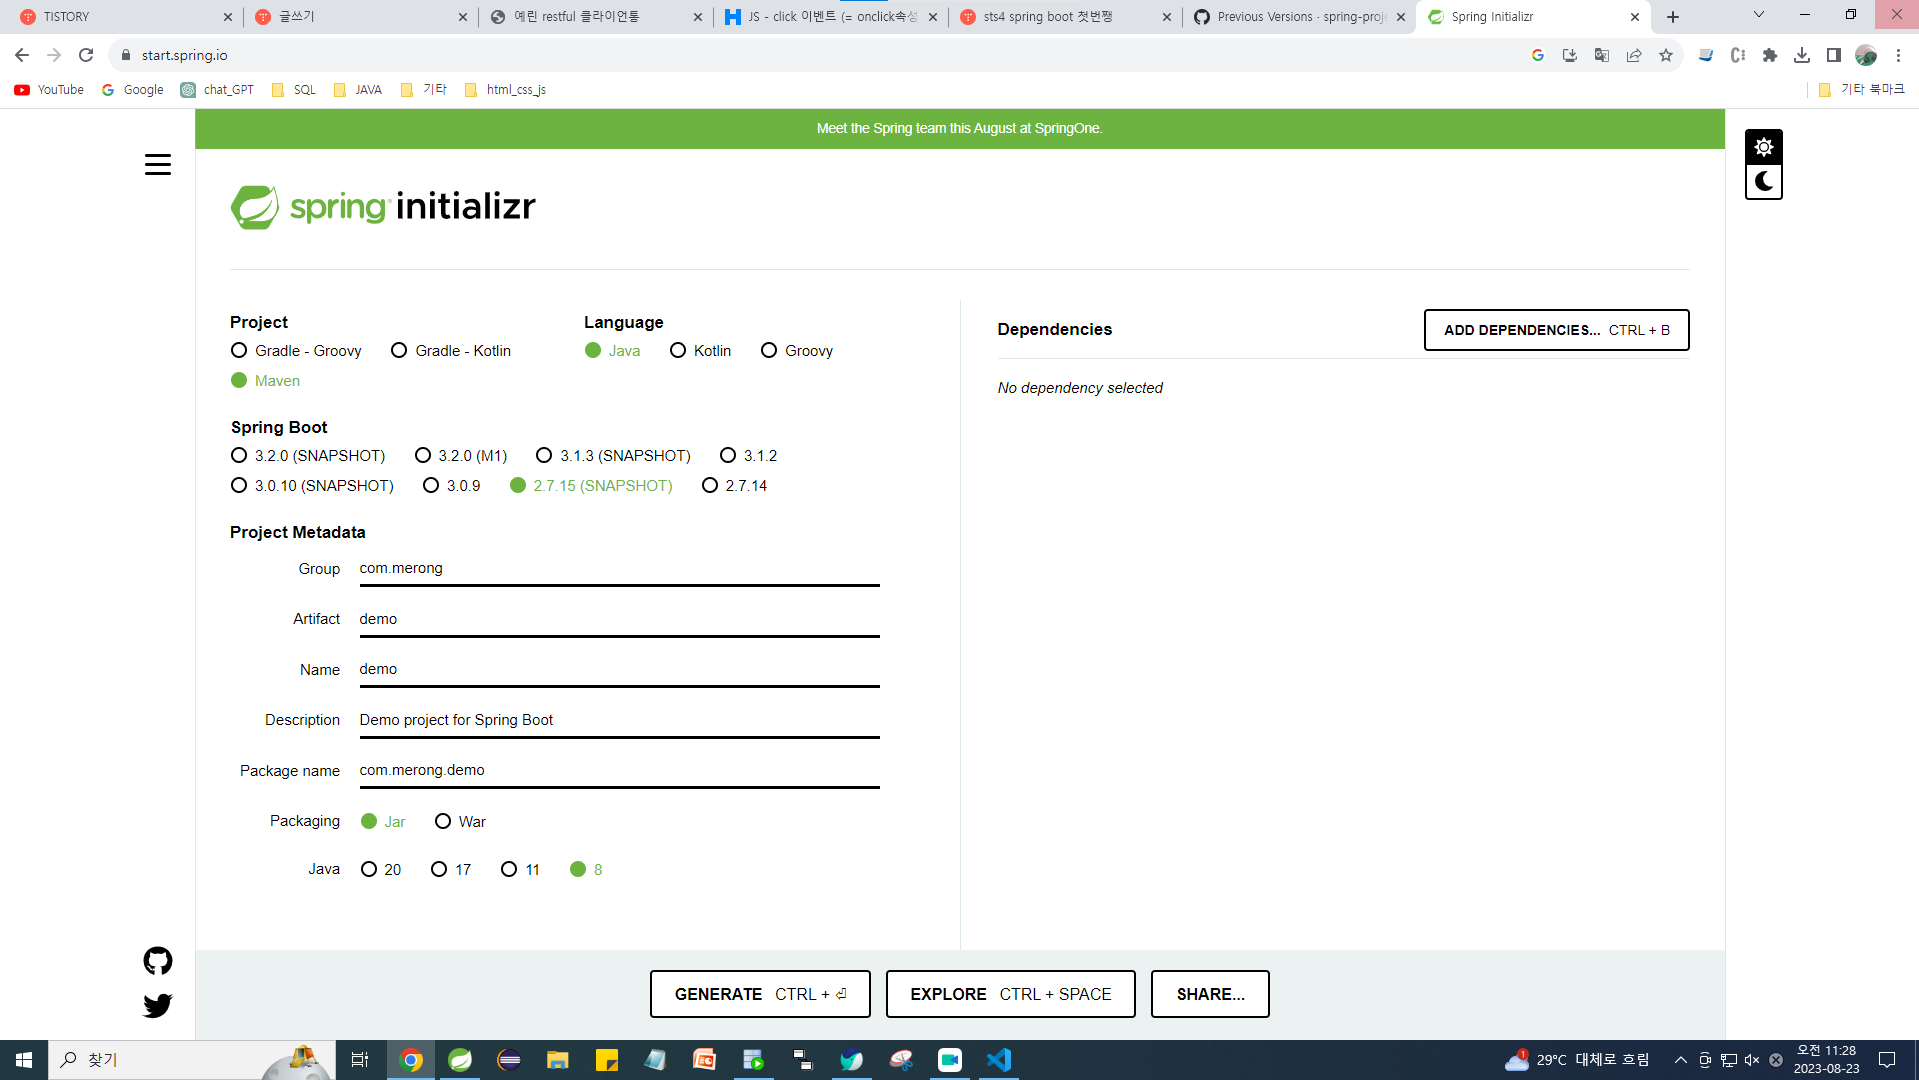Share this page icon in address bar
The width and height of the screenshot is (1919, 1080).
1634,55
